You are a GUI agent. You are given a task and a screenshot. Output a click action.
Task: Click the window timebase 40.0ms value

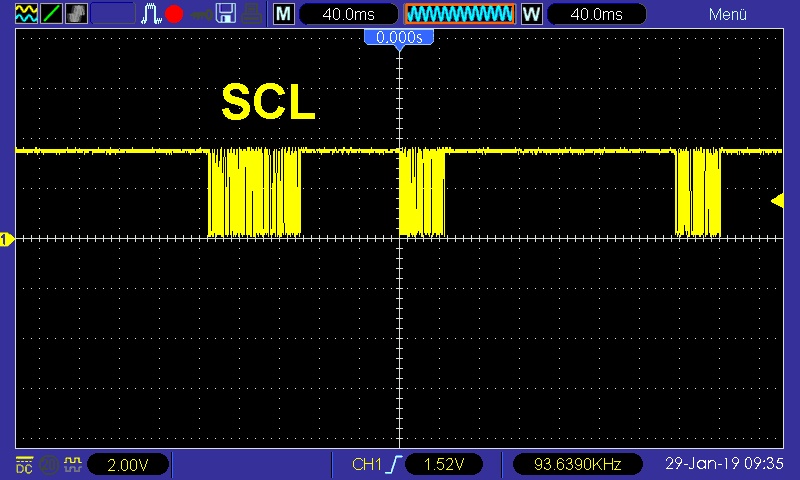tap(596, 14)
